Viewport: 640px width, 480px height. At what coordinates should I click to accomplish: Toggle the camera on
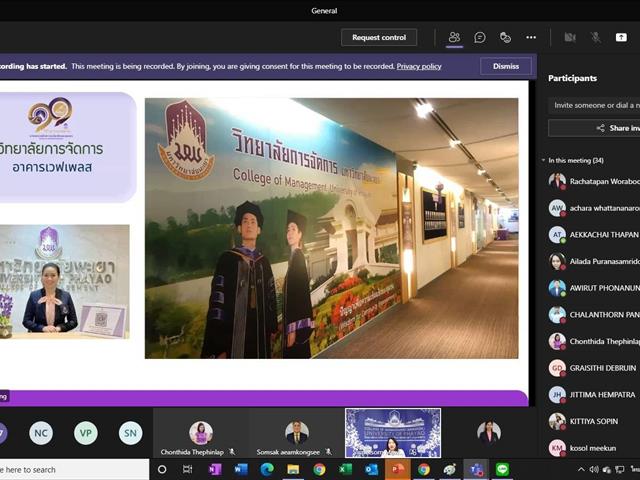570,38
